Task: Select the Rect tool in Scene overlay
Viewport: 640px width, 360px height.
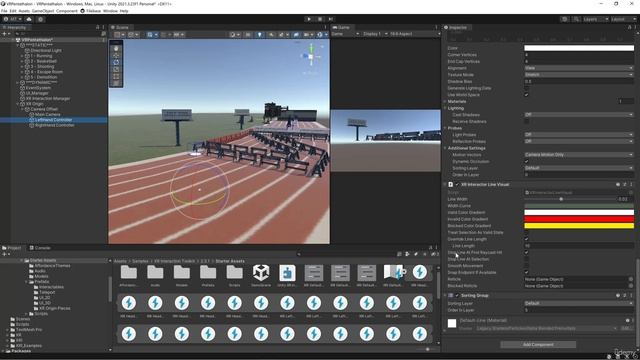Action: (116, 76)
